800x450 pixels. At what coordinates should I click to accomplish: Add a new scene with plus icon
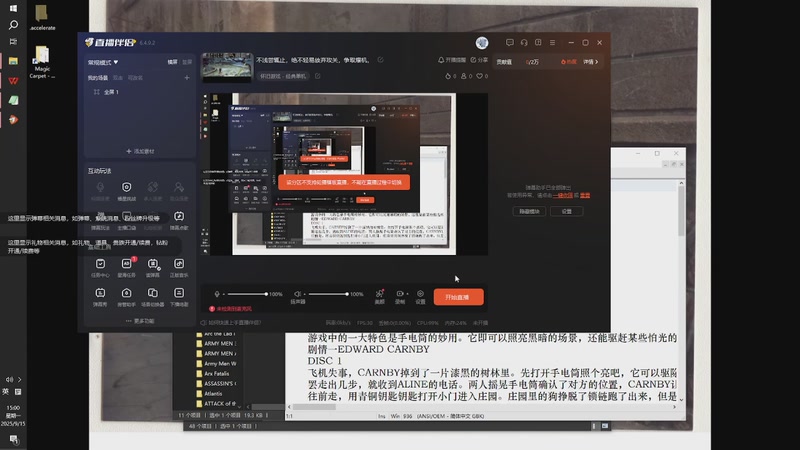(187, 78)
